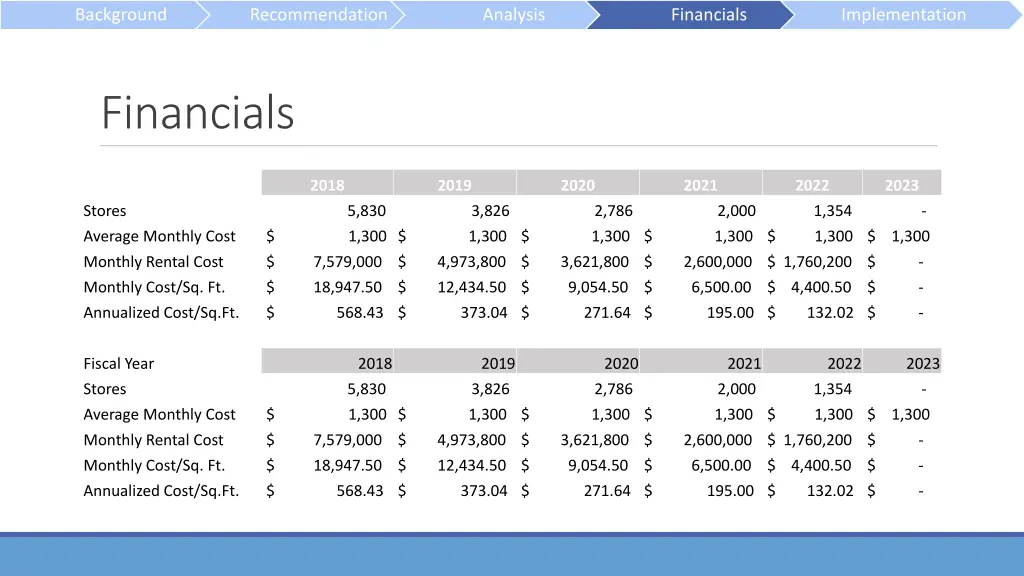Click white 2018 header in first table
The height and width of the screenshot is (576, 1024).
327,185
